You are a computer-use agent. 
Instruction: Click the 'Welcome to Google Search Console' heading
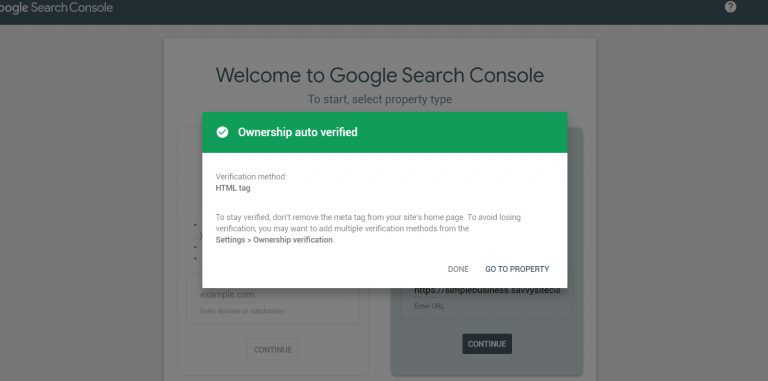(x=380, y=75)
